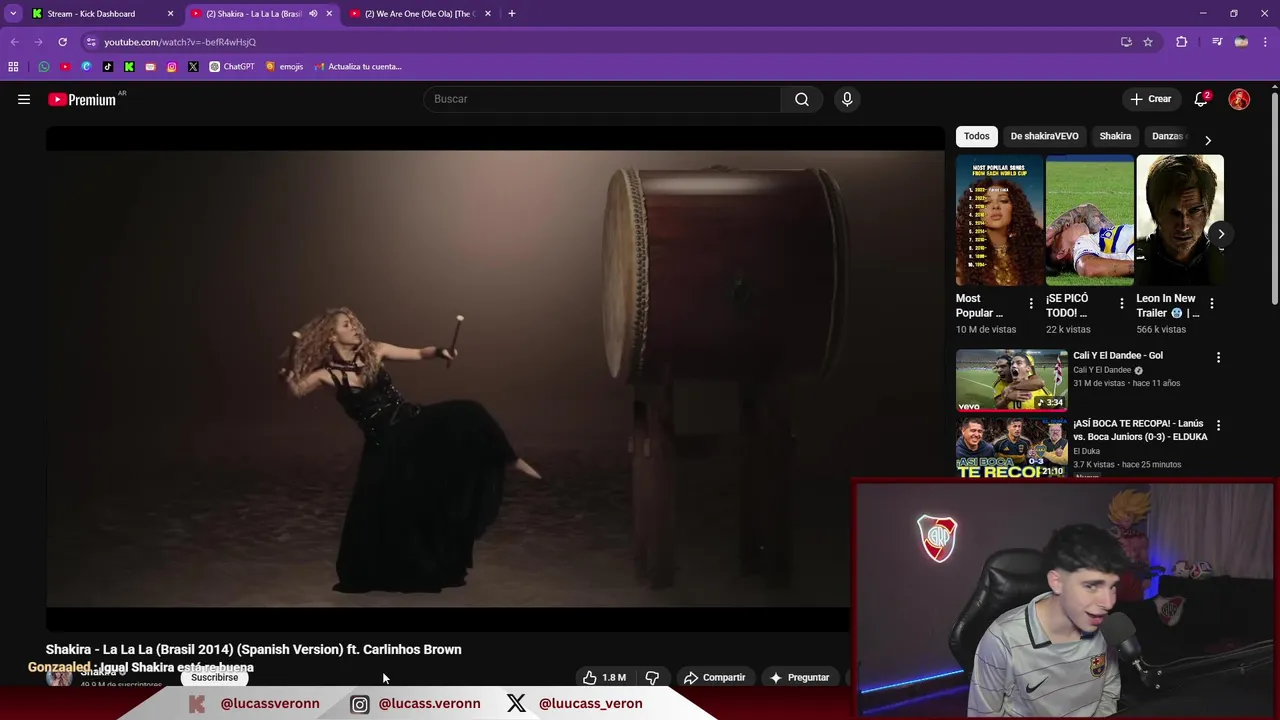Mute the Shakira tab via speaker icon

pyautogui.click(x=313, y=14)
